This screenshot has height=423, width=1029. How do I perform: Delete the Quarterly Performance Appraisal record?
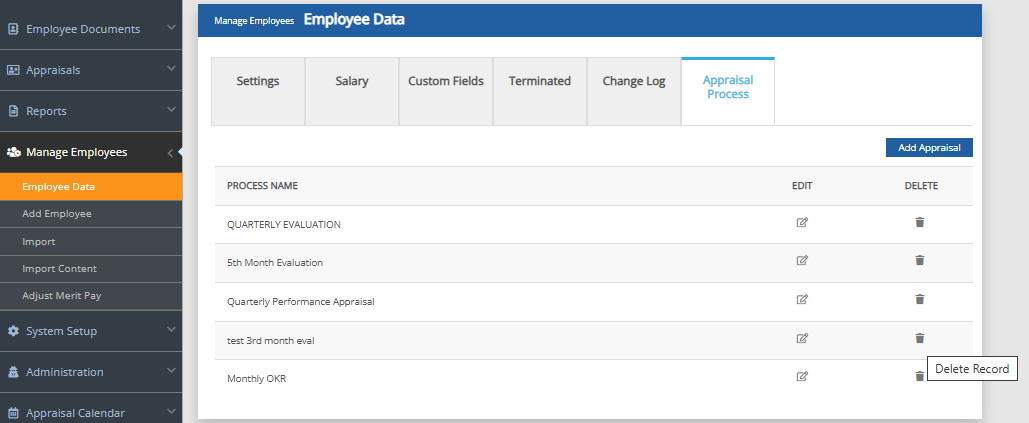pyautogui.click(x=920, y=299)
